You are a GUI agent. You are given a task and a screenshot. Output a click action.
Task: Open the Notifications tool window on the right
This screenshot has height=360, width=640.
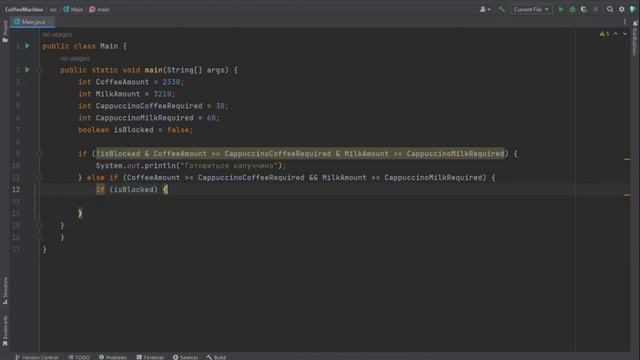(635, 38)
